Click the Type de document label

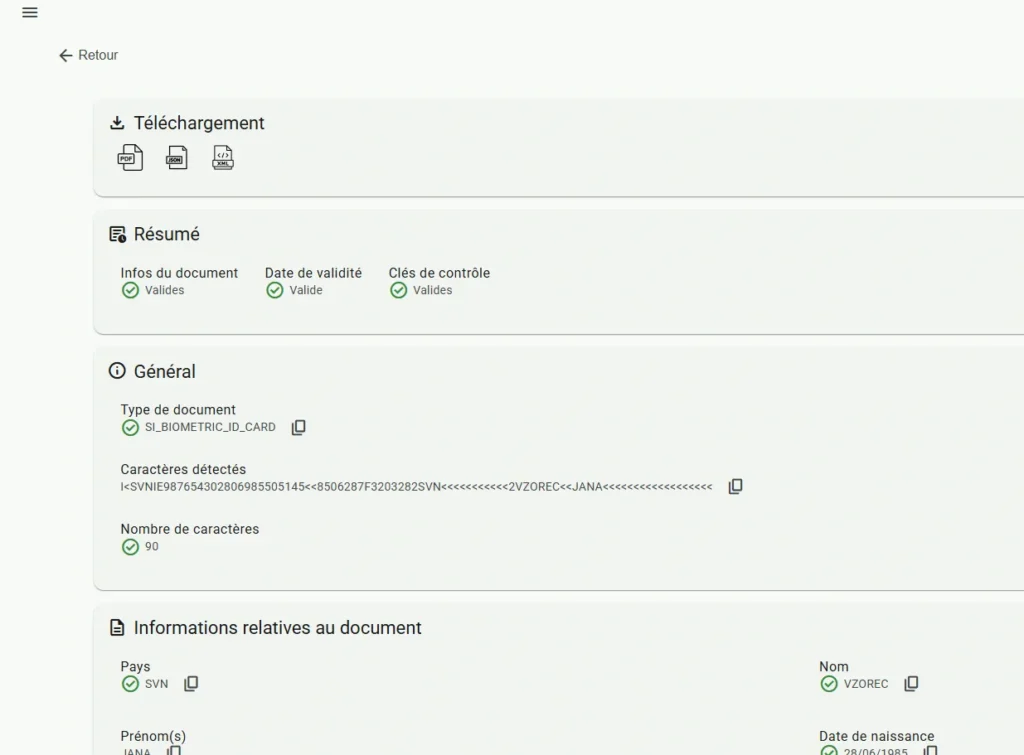point(178,410)
